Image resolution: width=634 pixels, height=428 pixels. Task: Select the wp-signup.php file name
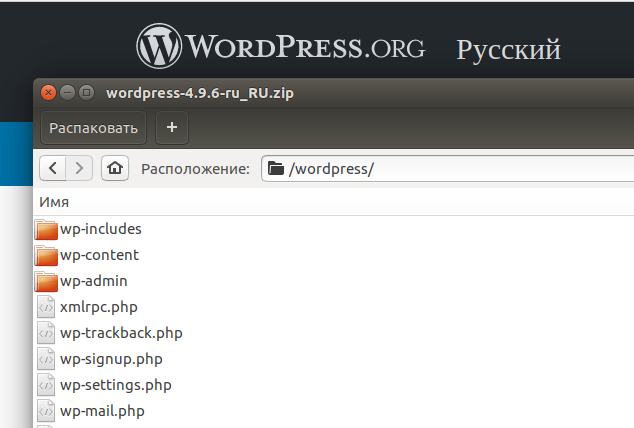pyautogui.click(x=111, y=359)
